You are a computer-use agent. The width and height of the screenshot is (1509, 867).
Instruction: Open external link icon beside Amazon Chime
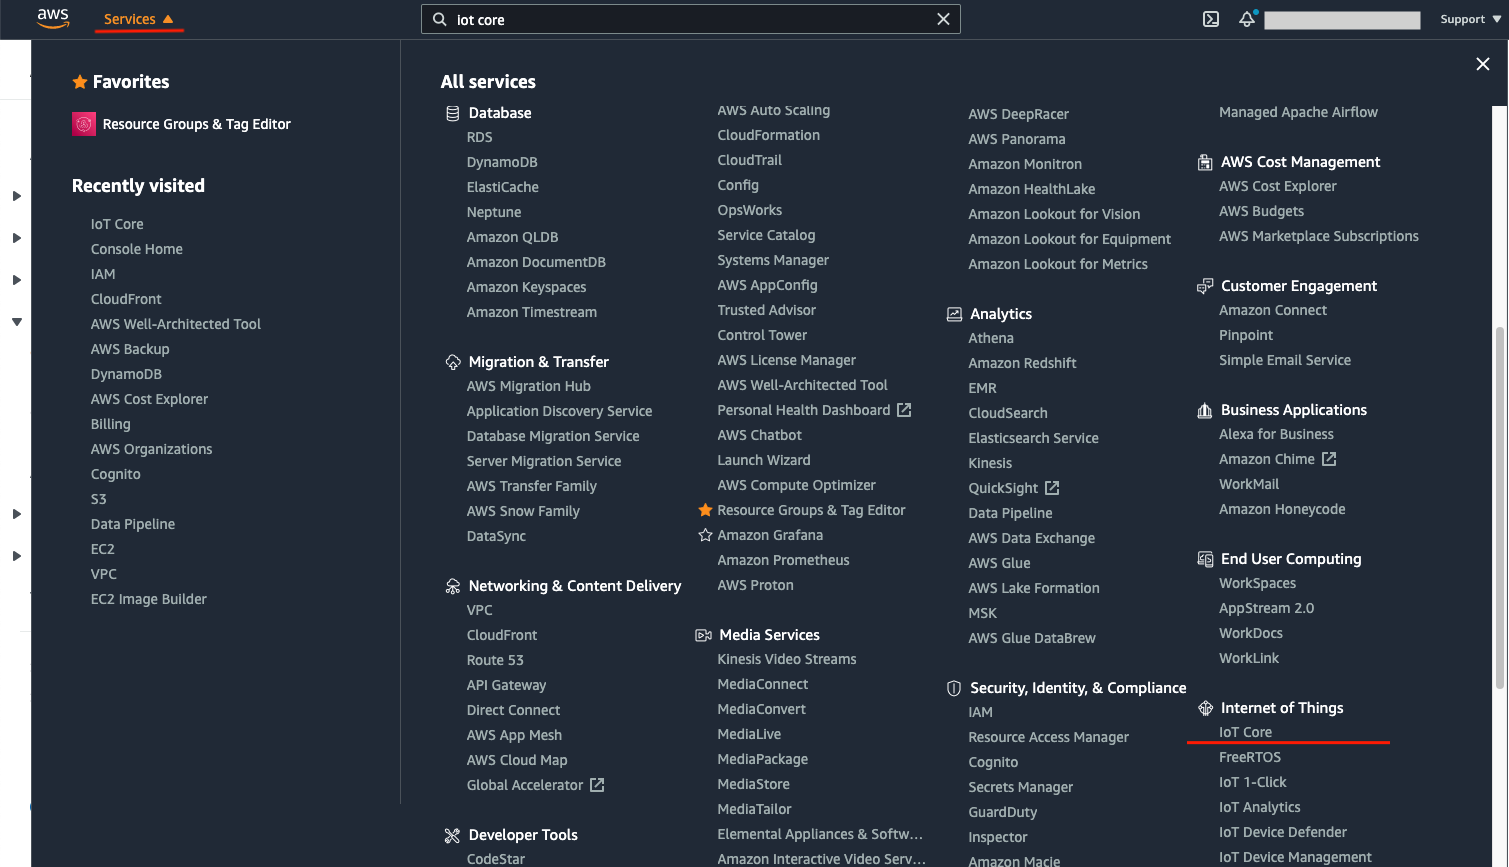1329,459
